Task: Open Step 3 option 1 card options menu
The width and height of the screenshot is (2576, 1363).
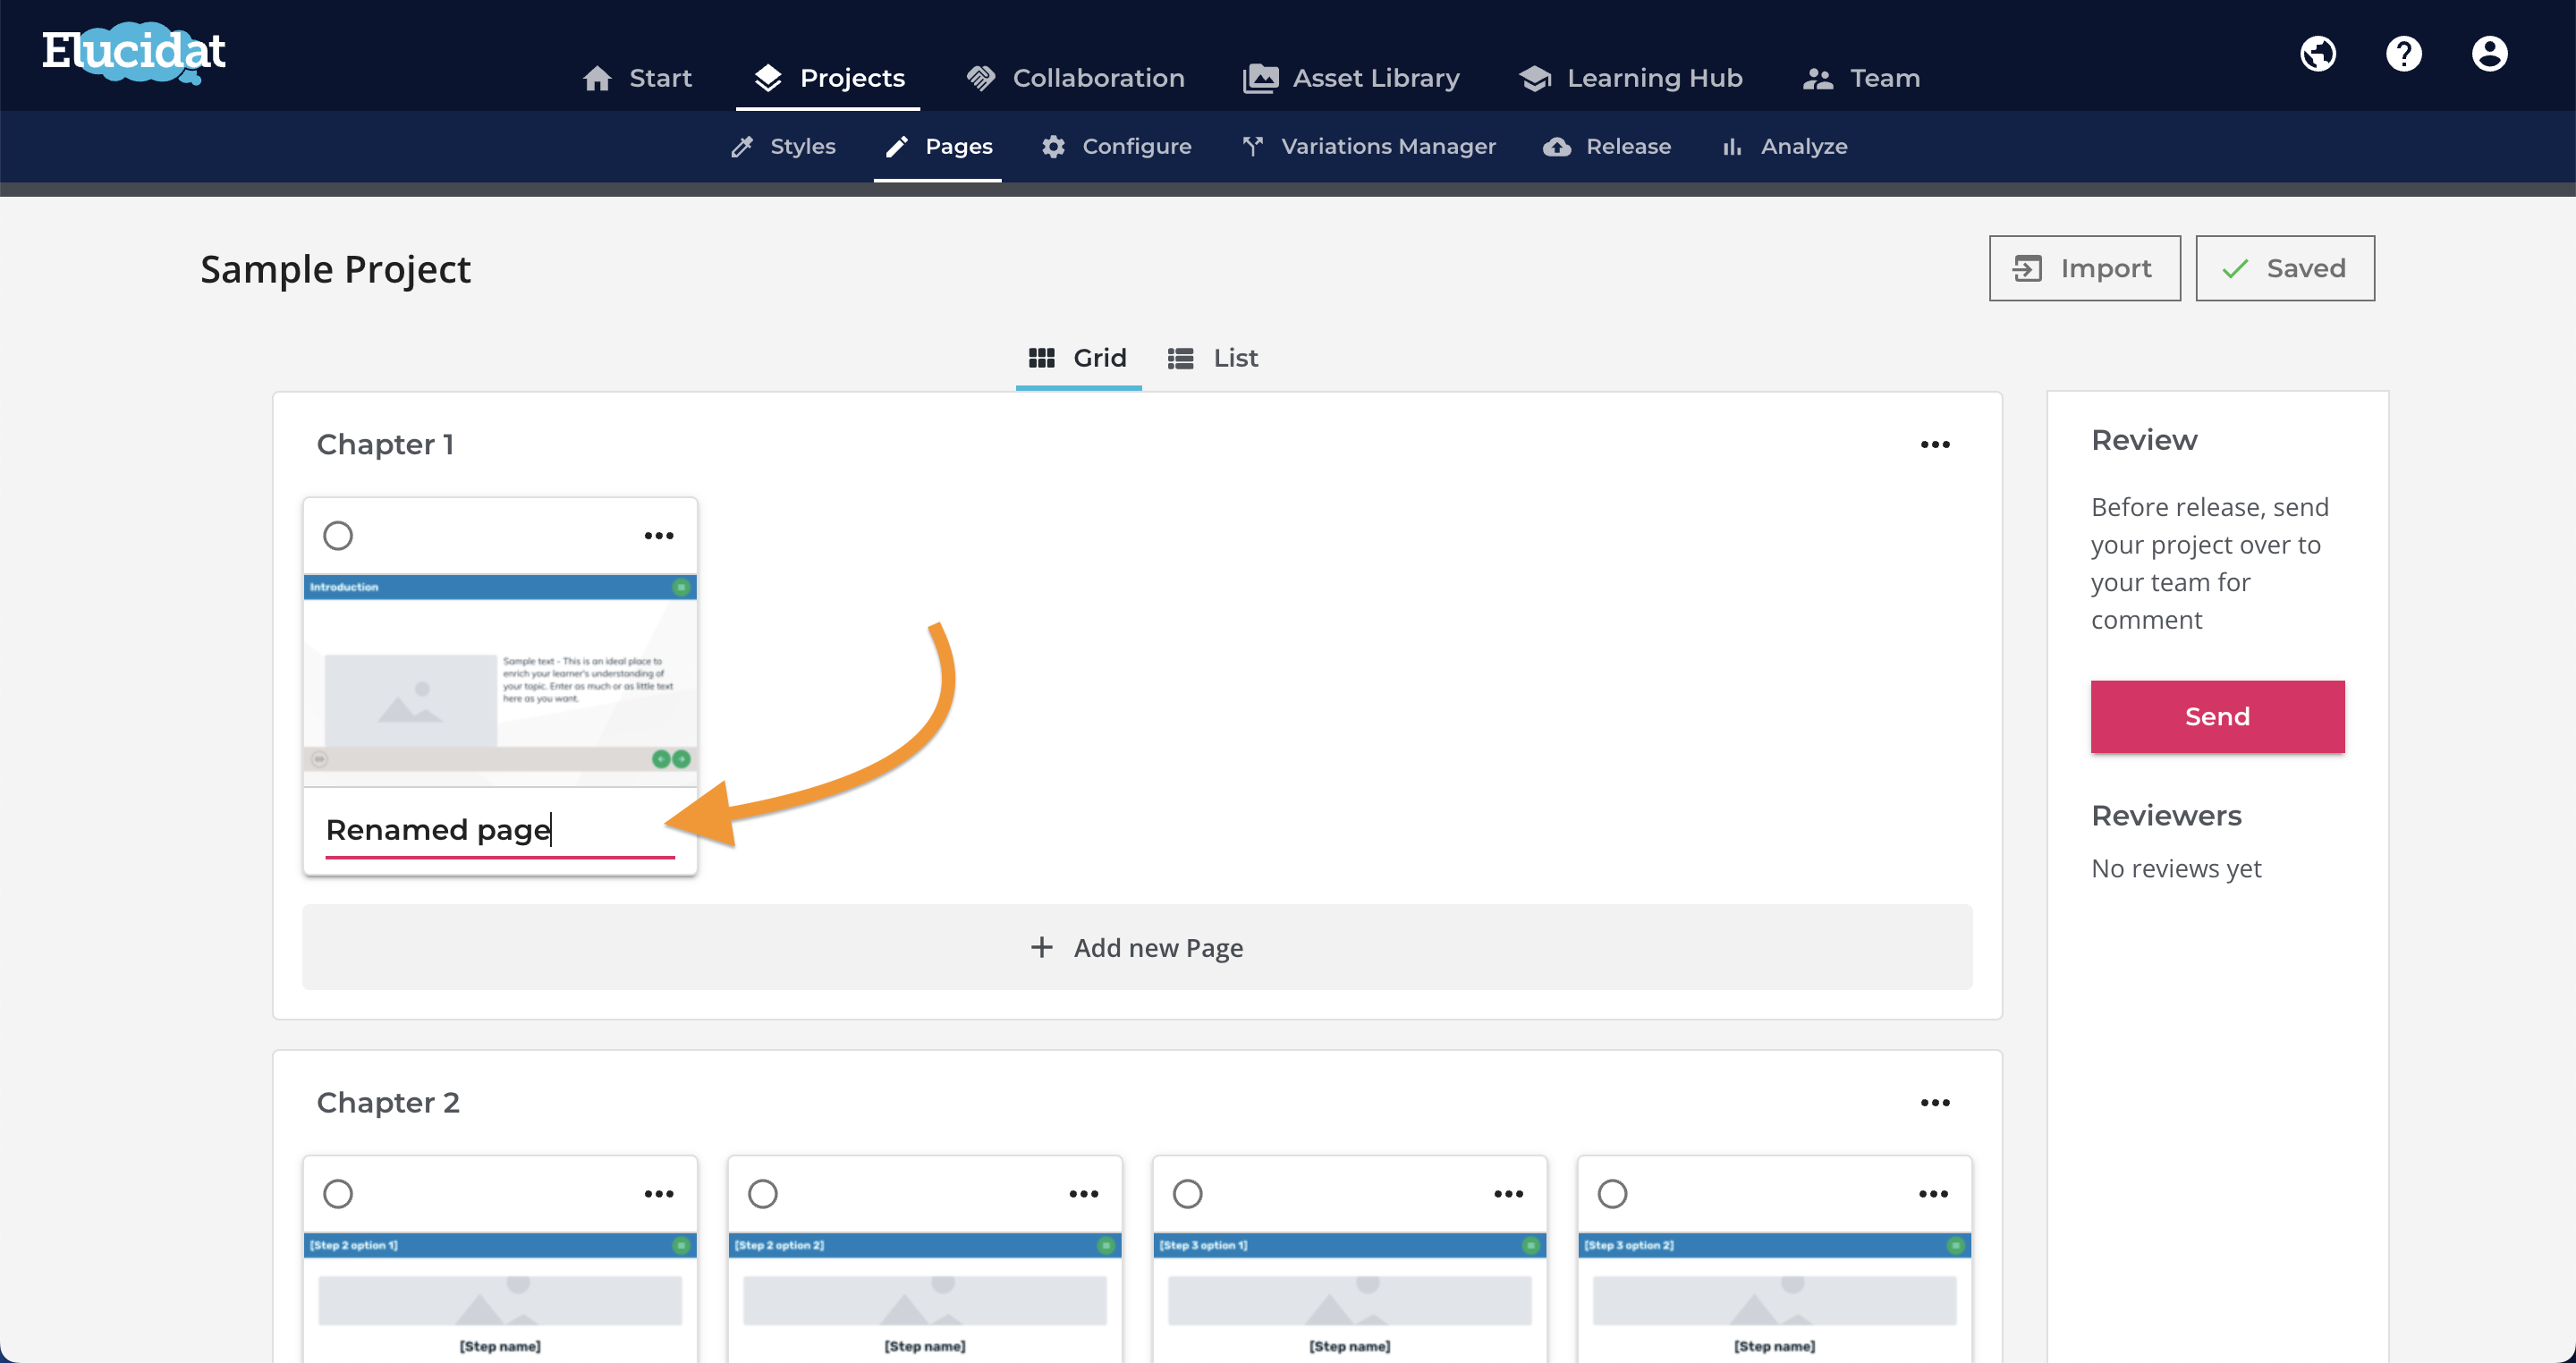Action: coord(1508,1194)
